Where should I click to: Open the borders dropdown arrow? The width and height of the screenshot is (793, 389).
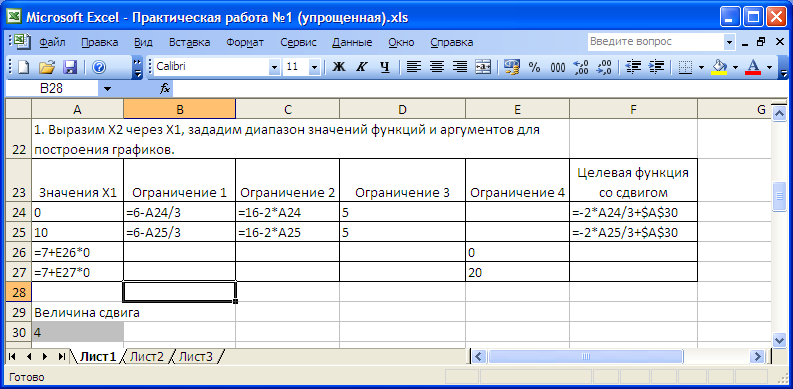coord(701,67)
